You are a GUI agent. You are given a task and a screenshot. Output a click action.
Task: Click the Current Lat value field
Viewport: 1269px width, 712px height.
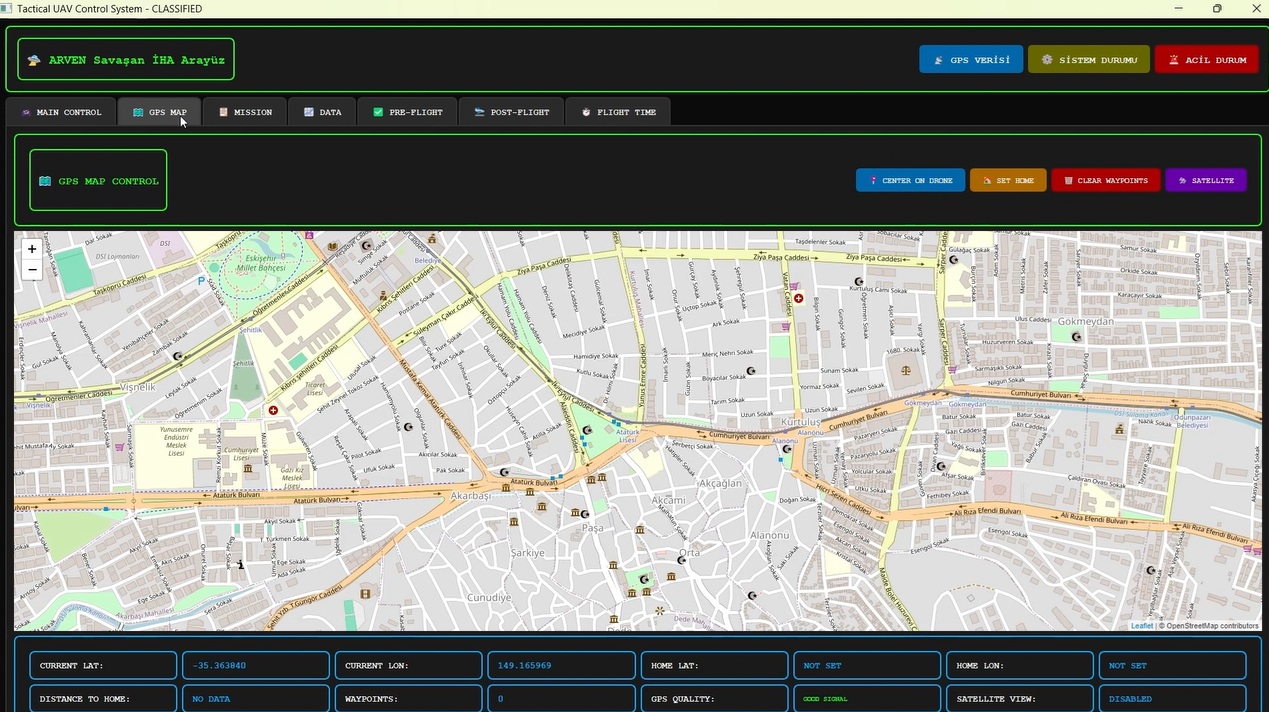click(x=255, y=666)
